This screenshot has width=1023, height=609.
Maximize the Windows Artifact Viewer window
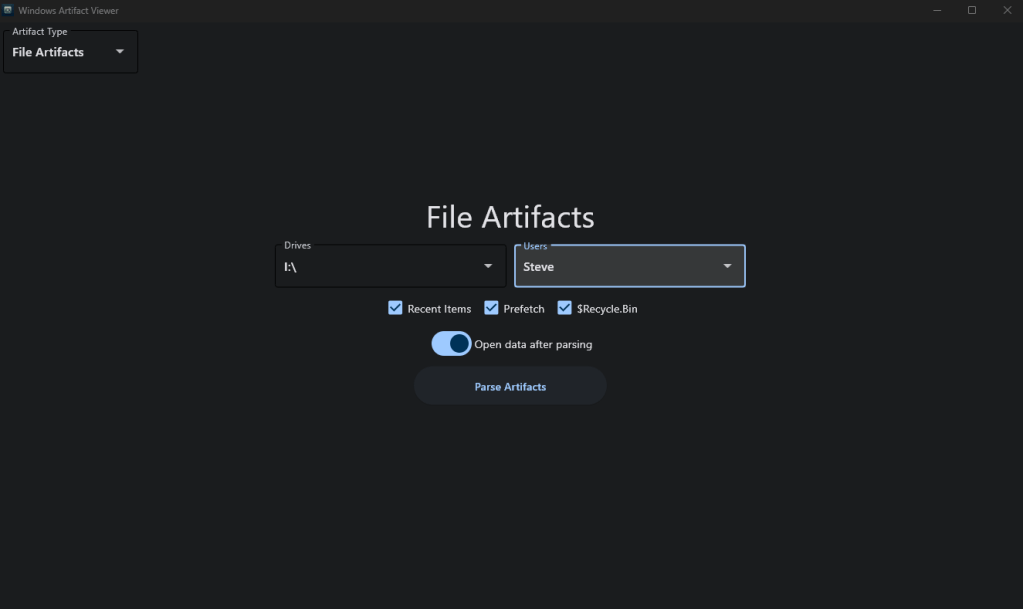click(x=971, y=10)
